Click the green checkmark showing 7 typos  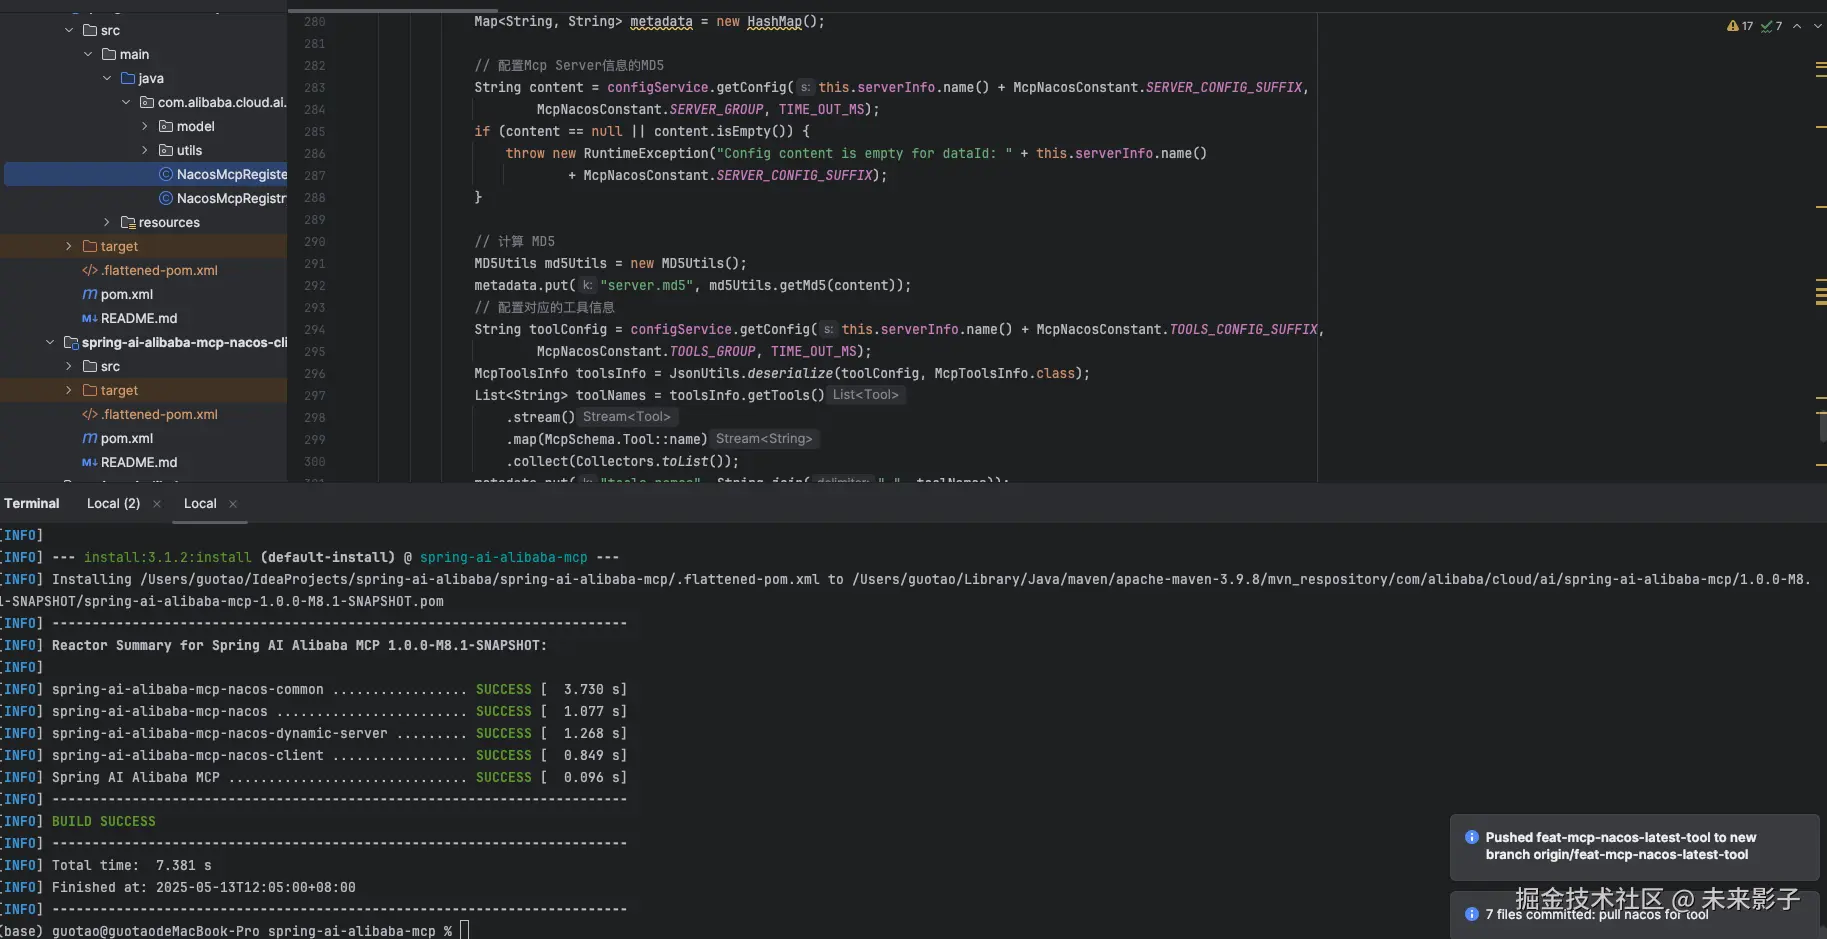[x=1771, y=26]
